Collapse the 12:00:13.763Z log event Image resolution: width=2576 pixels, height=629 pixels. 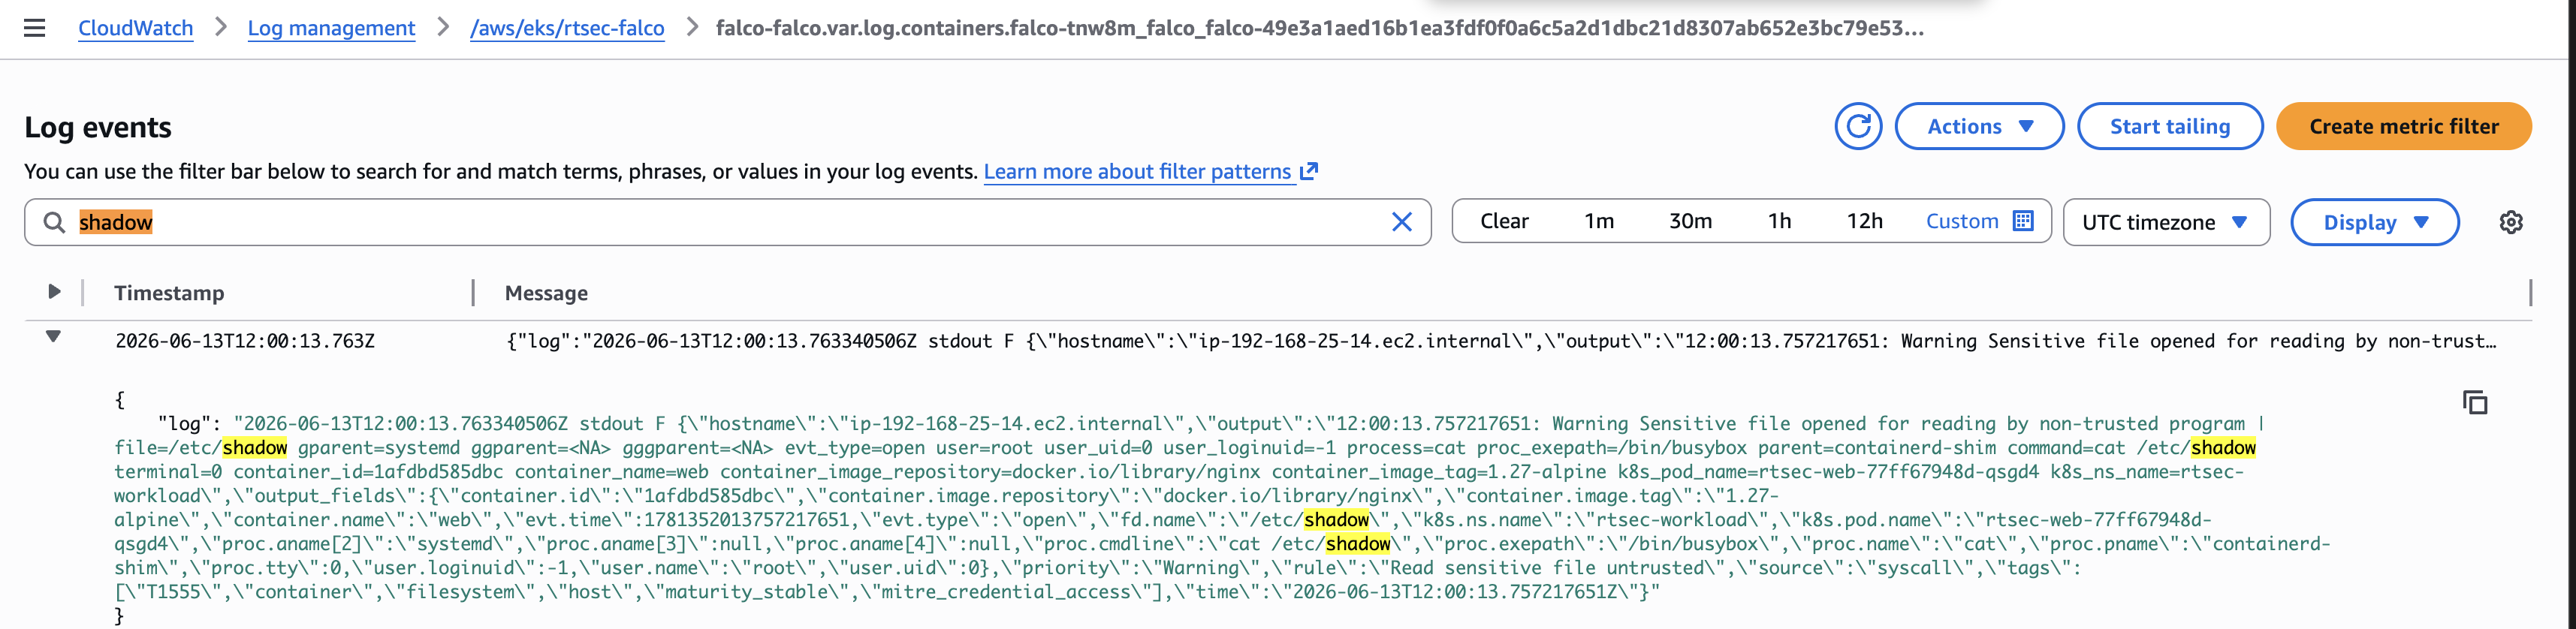pyautogui.click(x=54, y=337)
